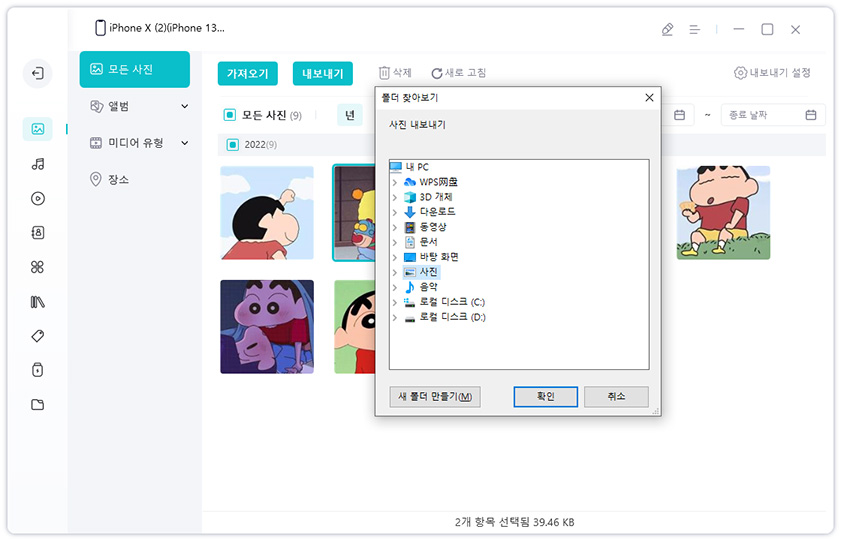Open the Music section icon
Viewport: 841px width, 541px height.
(38, 164)
